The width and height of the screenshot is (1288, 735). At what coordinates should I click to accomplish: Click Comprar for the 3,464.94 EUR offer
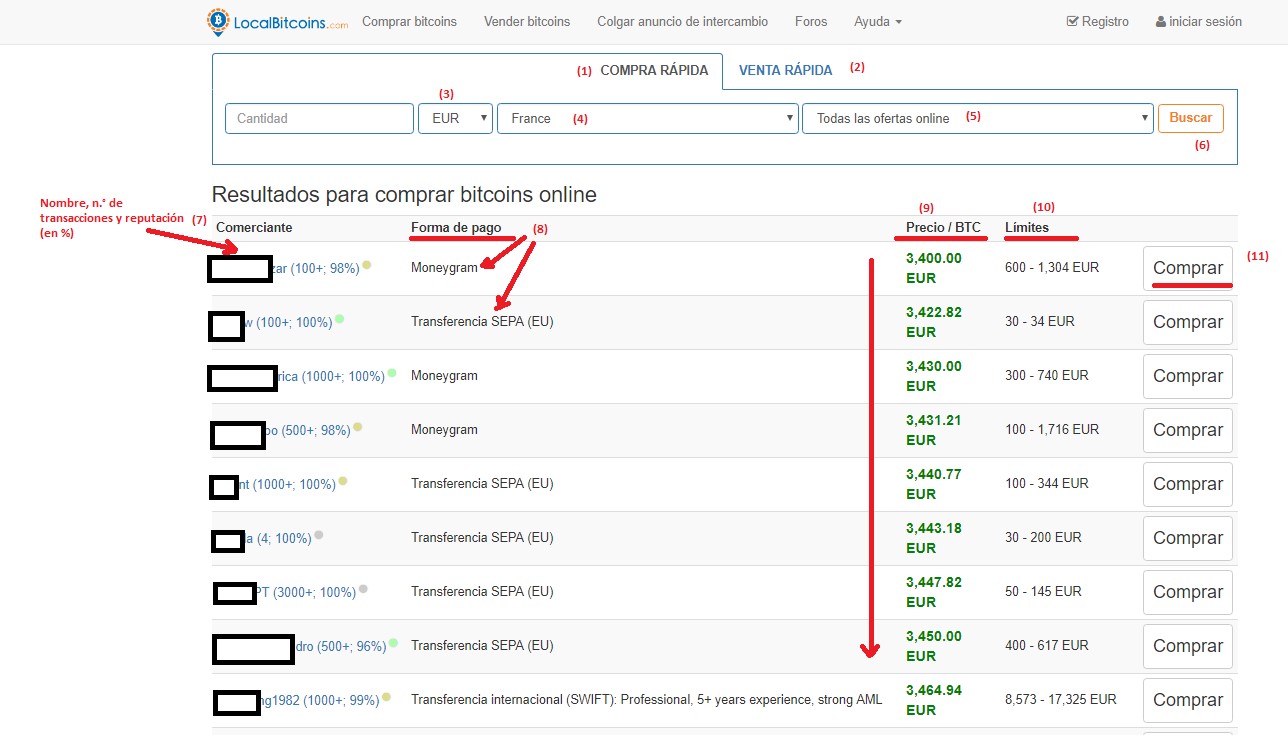pyautogui.click(x=1188, y=700)
